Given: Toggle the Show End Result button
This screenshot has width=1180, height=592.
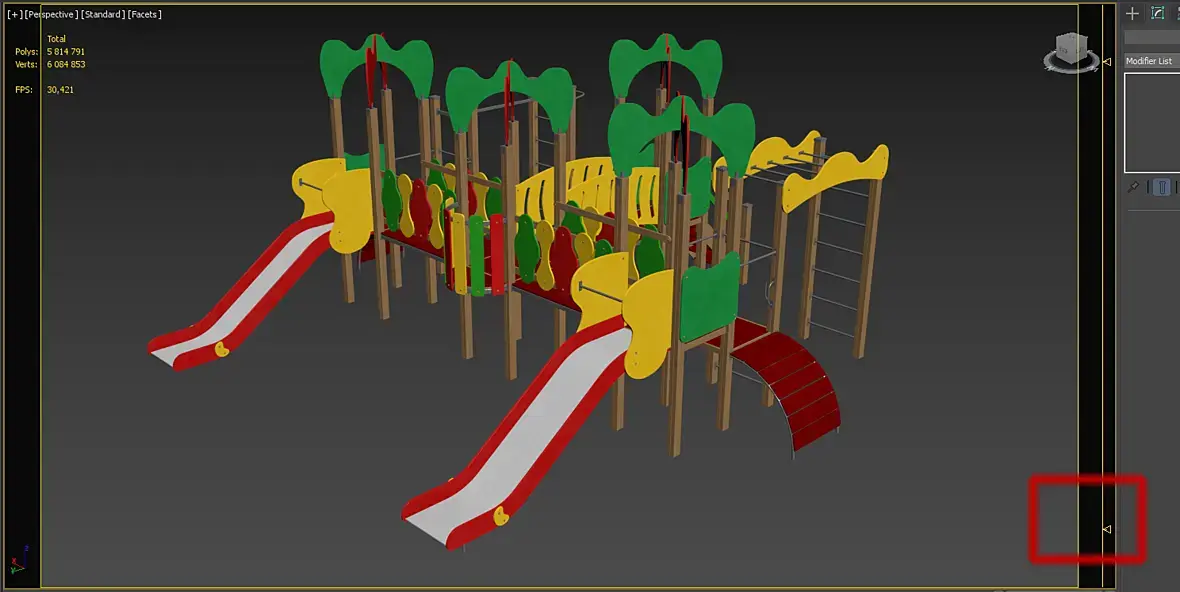Looking at the screenshot, I should [1162, 187].
